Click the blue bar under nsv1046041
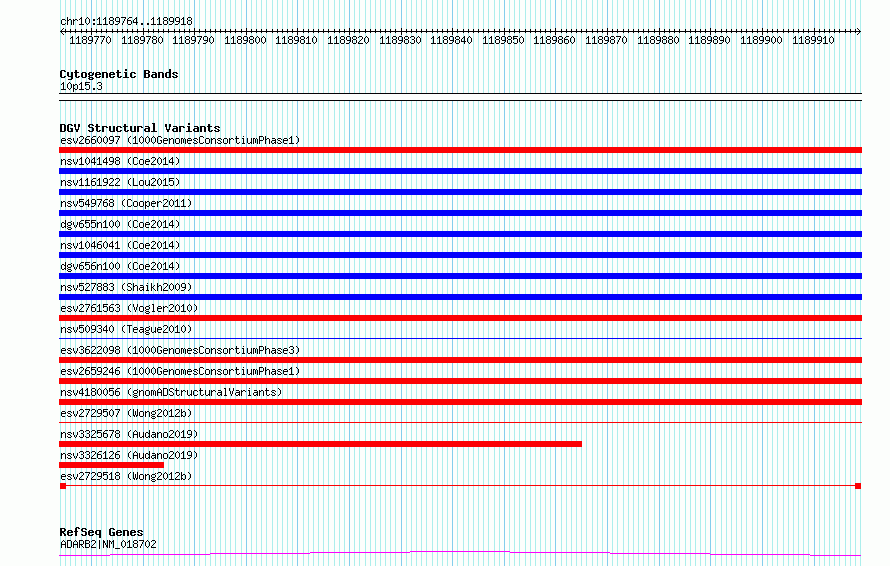Image resolution: width=890 pixels, height=566 pixels. (460, 255)
